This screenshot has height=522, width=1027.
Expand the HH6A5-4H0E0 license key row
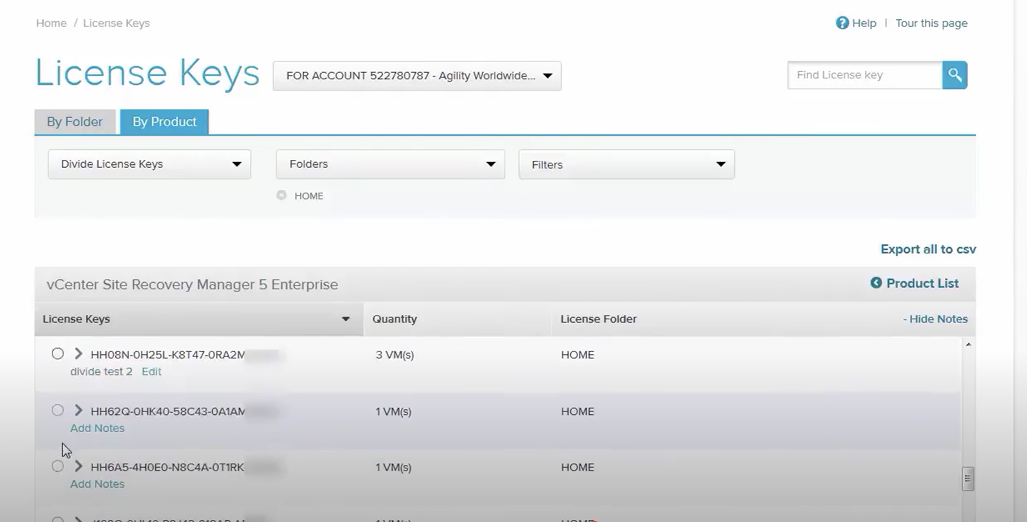click(79, 466)
